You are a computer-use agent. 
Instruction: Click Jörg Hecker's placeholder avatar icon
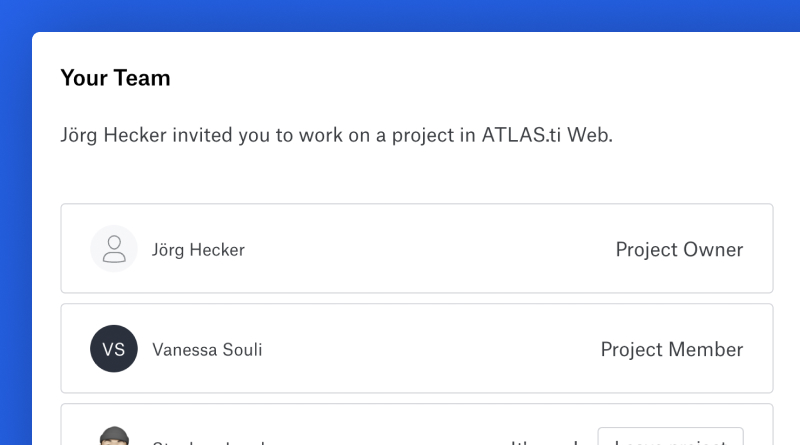tap(114, 249)
